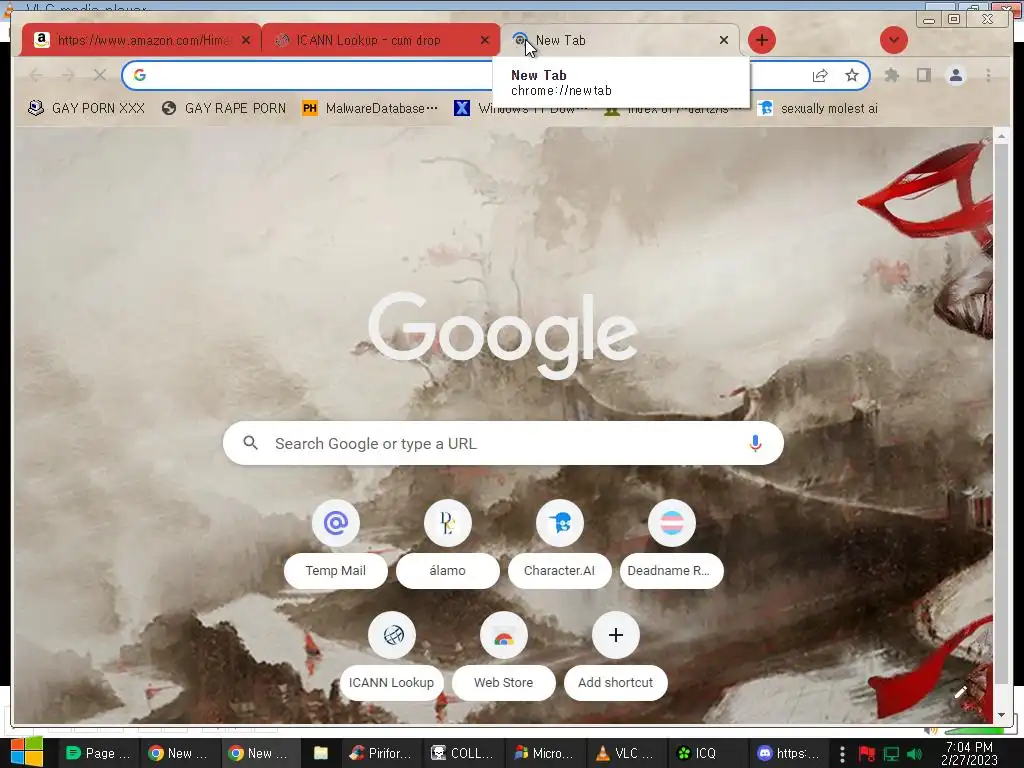This screenshot has width=1024, height=768.
Task: Switch to the ICANN Lookup tab
Action: 380,40
